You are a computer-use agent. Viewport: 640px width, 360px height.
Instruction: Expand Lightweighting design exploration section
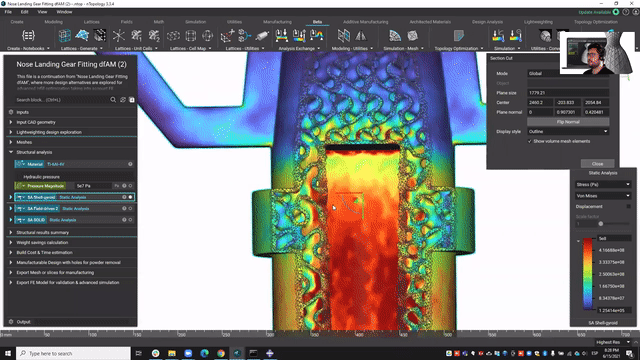11,132
